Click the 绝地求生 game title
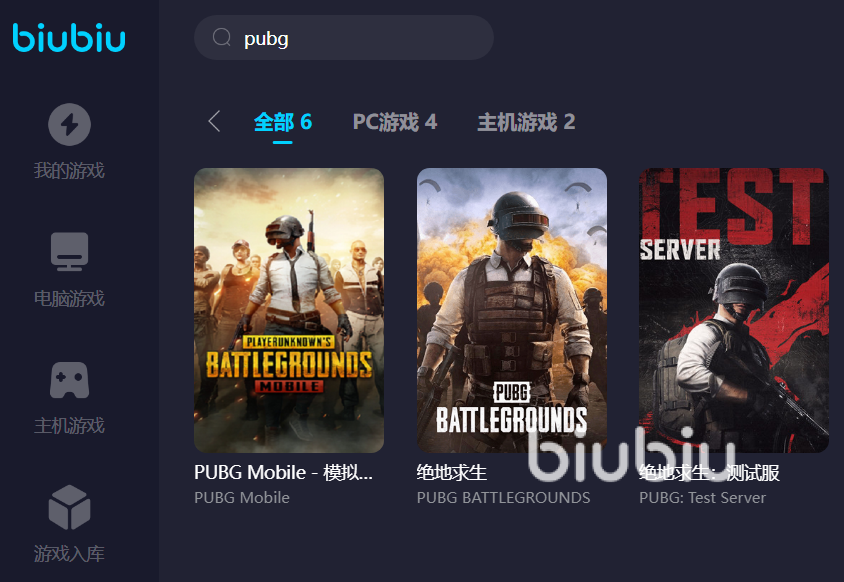This screenshot has width=844, height=582. pyautogui.click(x=452, y=473)
